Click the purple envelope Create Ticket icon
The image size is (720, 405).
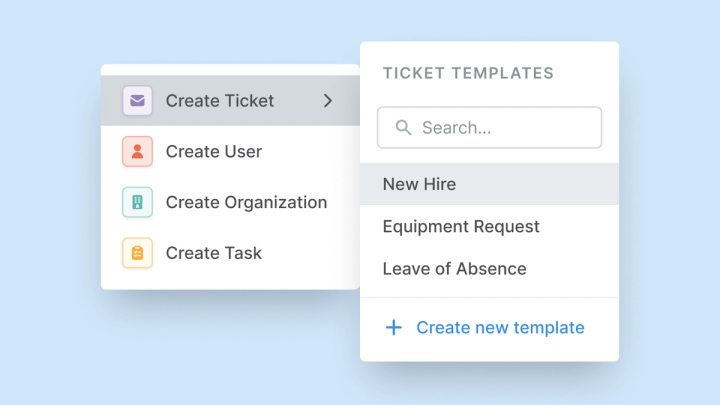137,101
